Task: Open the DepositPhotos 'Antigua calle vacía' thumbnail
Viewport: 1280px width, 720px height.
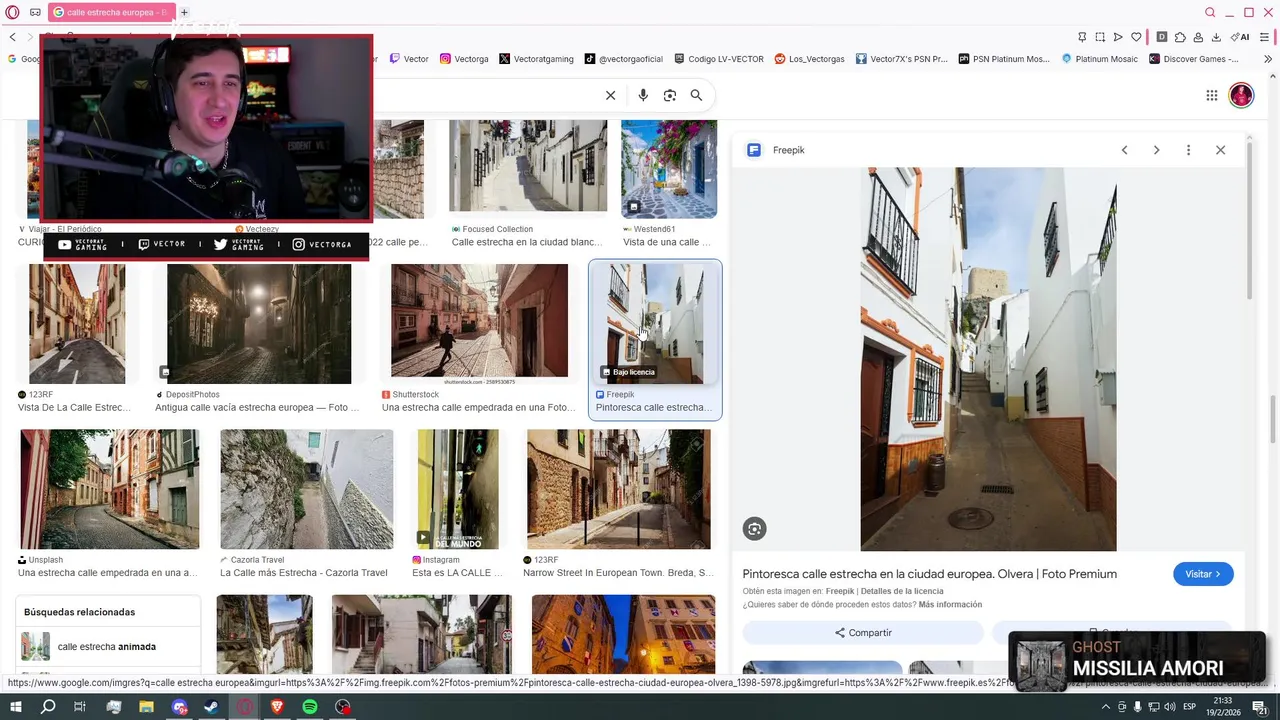Action: pyautogui.click(x=259, y=324)
